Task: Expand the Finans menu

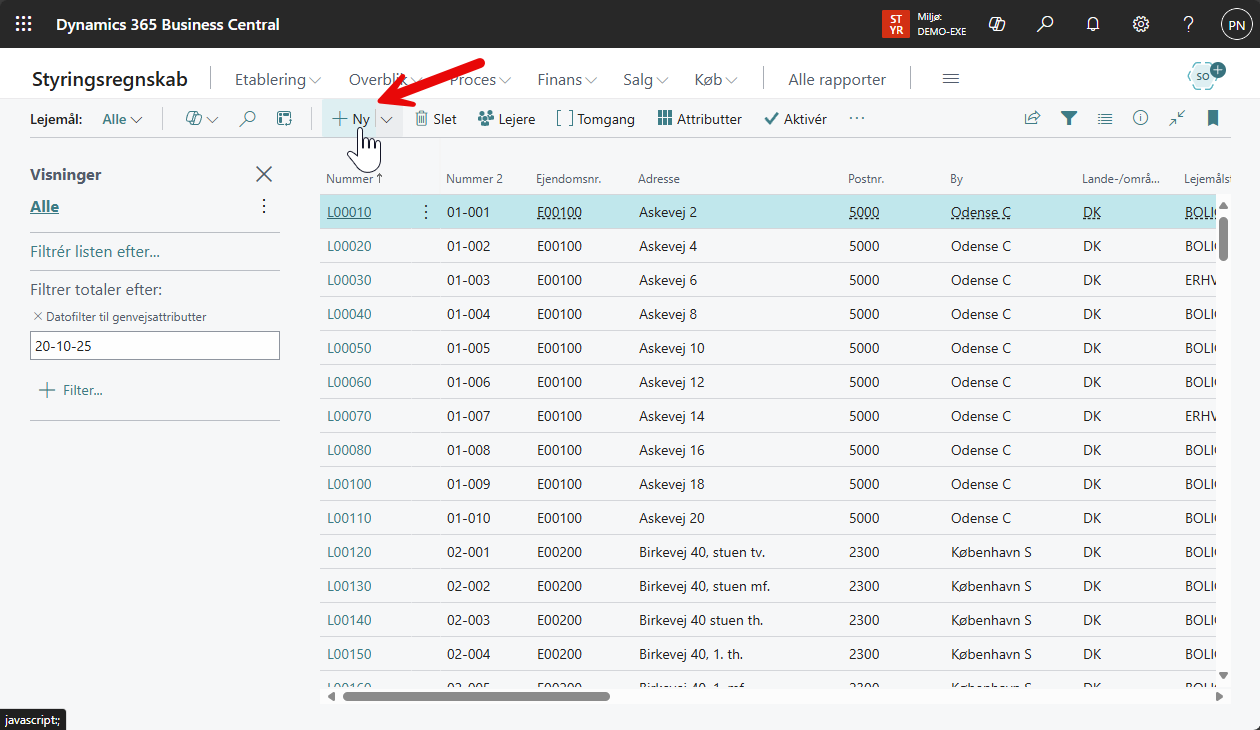Action: (566, 80)
